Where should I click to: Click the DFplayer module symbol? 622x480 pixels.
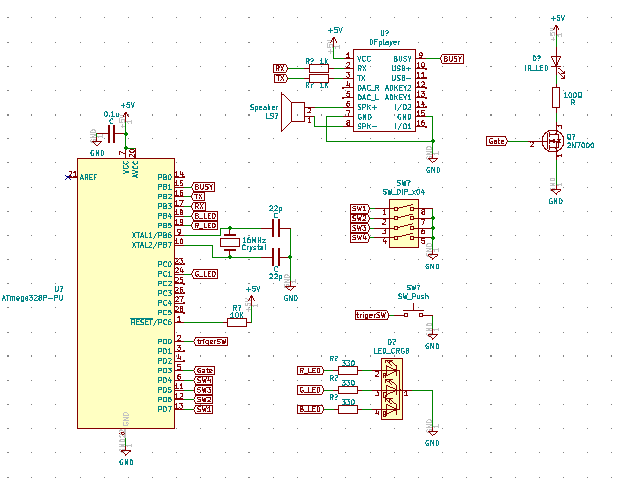point(385,92)
